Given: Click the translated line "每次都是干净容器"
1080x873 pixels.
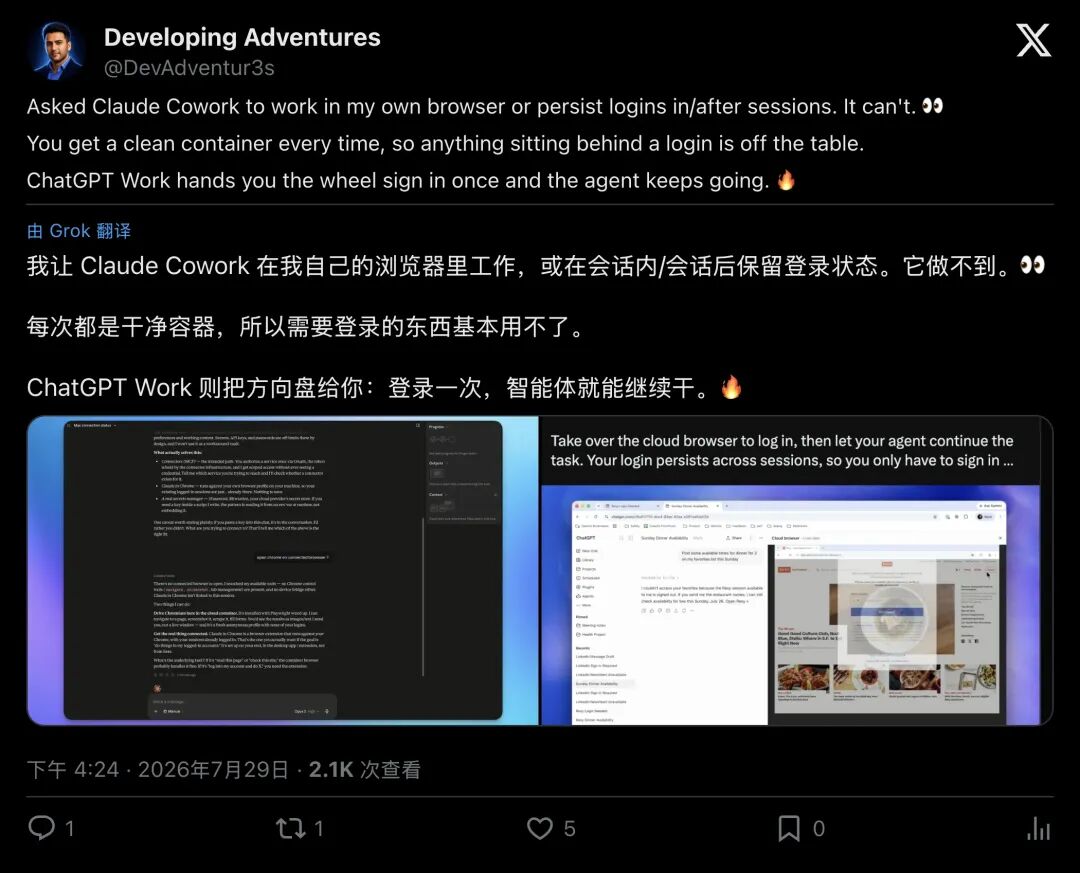Looking at the screenshot, I should click(x=305, y=327).
